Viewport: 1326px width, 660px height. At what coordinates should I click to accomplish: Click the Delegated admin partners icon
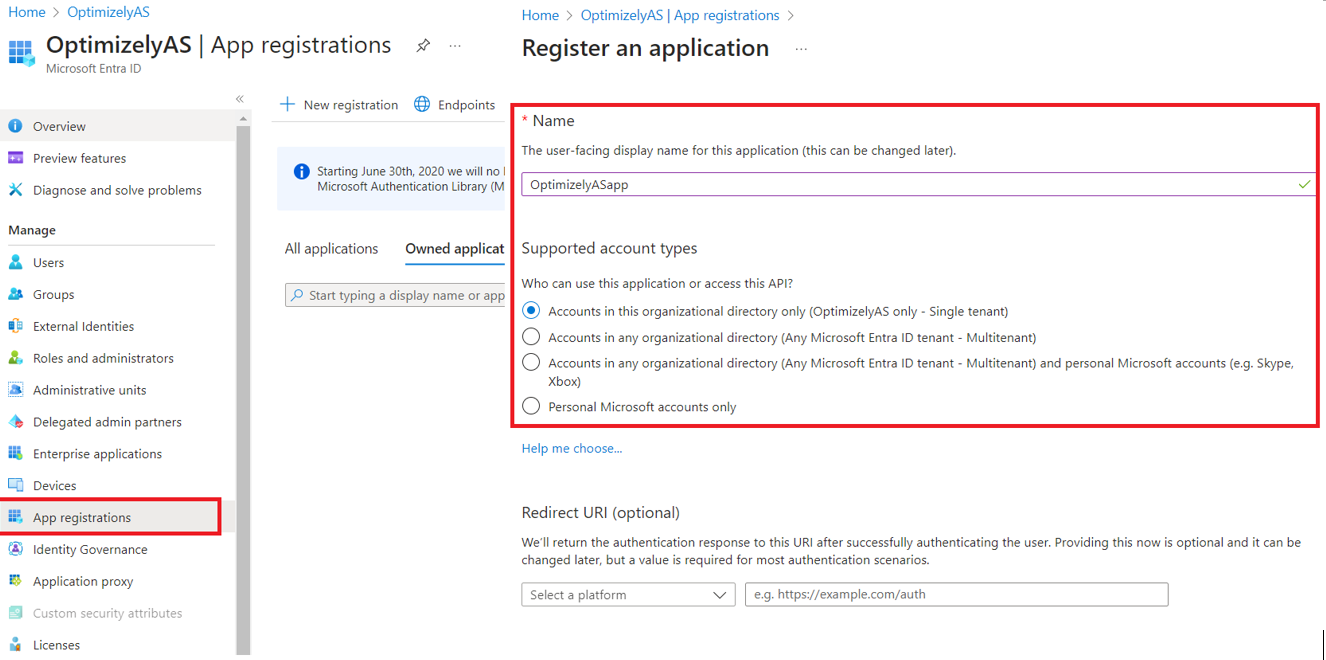click(x=15, y=422)
